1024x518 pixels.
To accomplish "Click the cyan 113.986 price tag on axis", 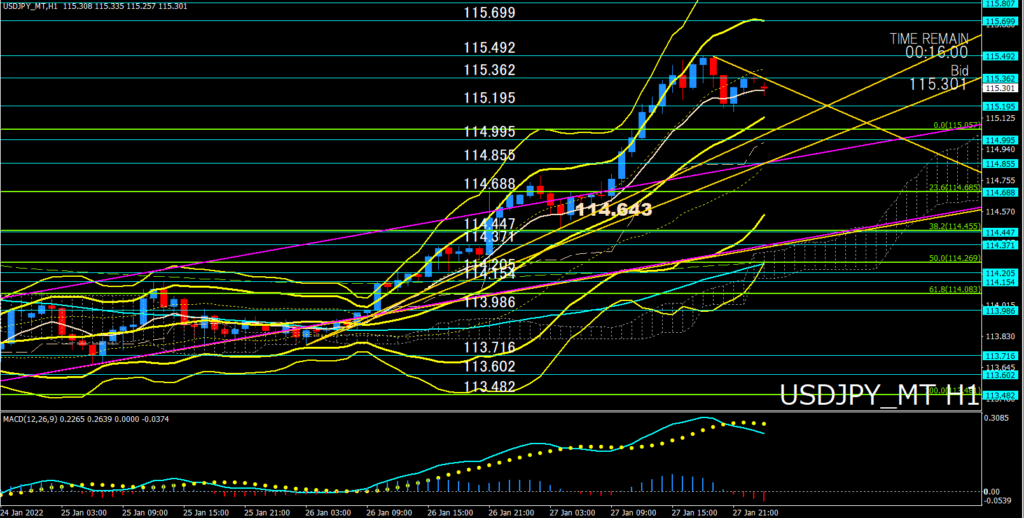I will point(1000,311).
